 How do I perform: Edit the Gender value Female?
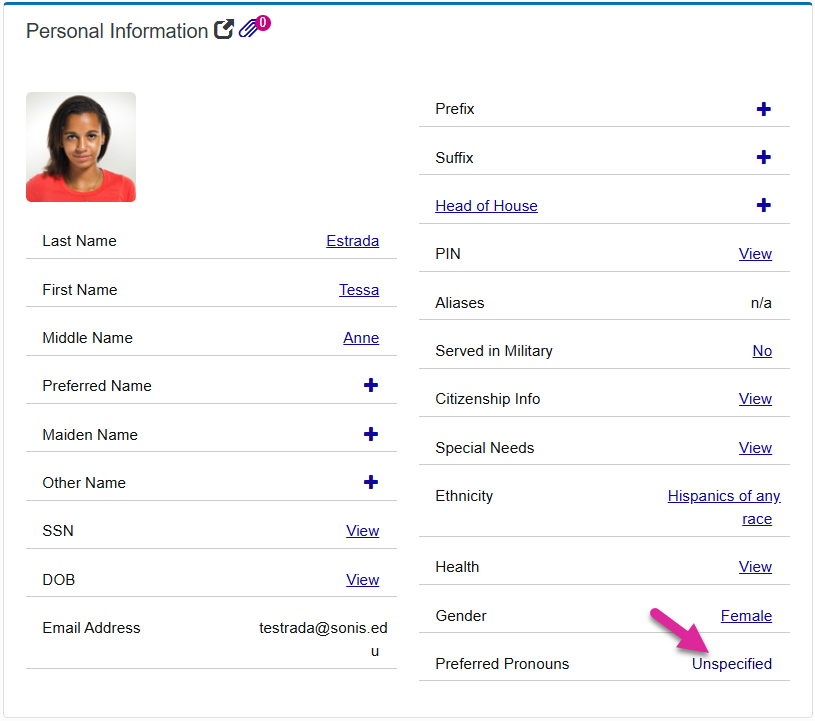746,616
